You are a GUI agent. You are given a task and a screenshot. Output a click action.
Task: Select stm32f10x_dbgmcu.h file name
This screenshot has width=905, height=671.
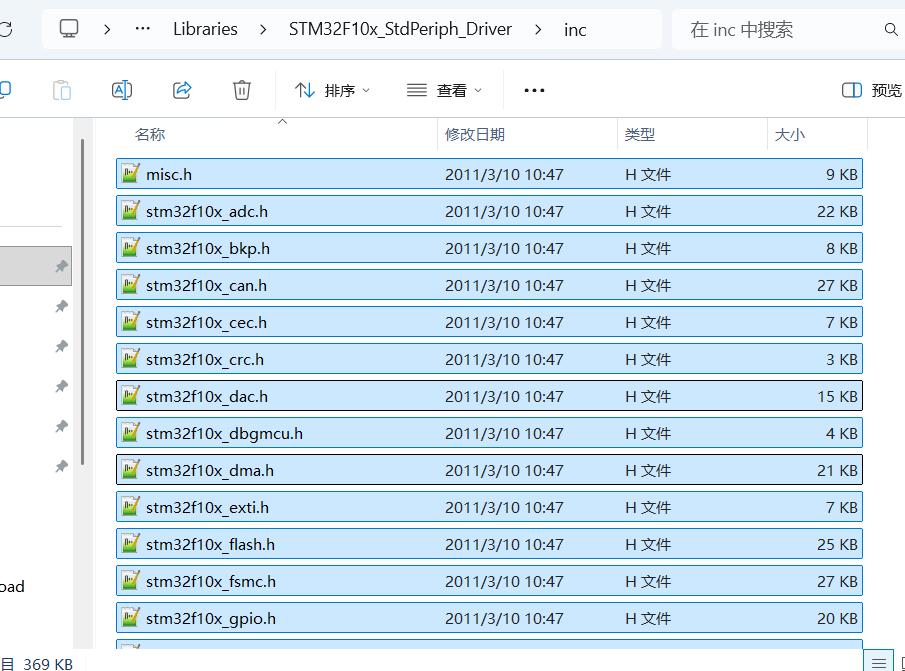click(224, 433)
